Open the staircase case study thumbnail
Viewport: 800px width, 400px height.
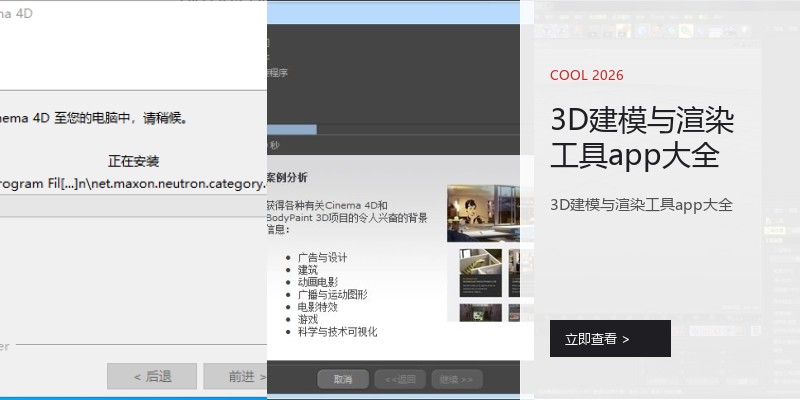pyautogui.click(x=480, y=273)
